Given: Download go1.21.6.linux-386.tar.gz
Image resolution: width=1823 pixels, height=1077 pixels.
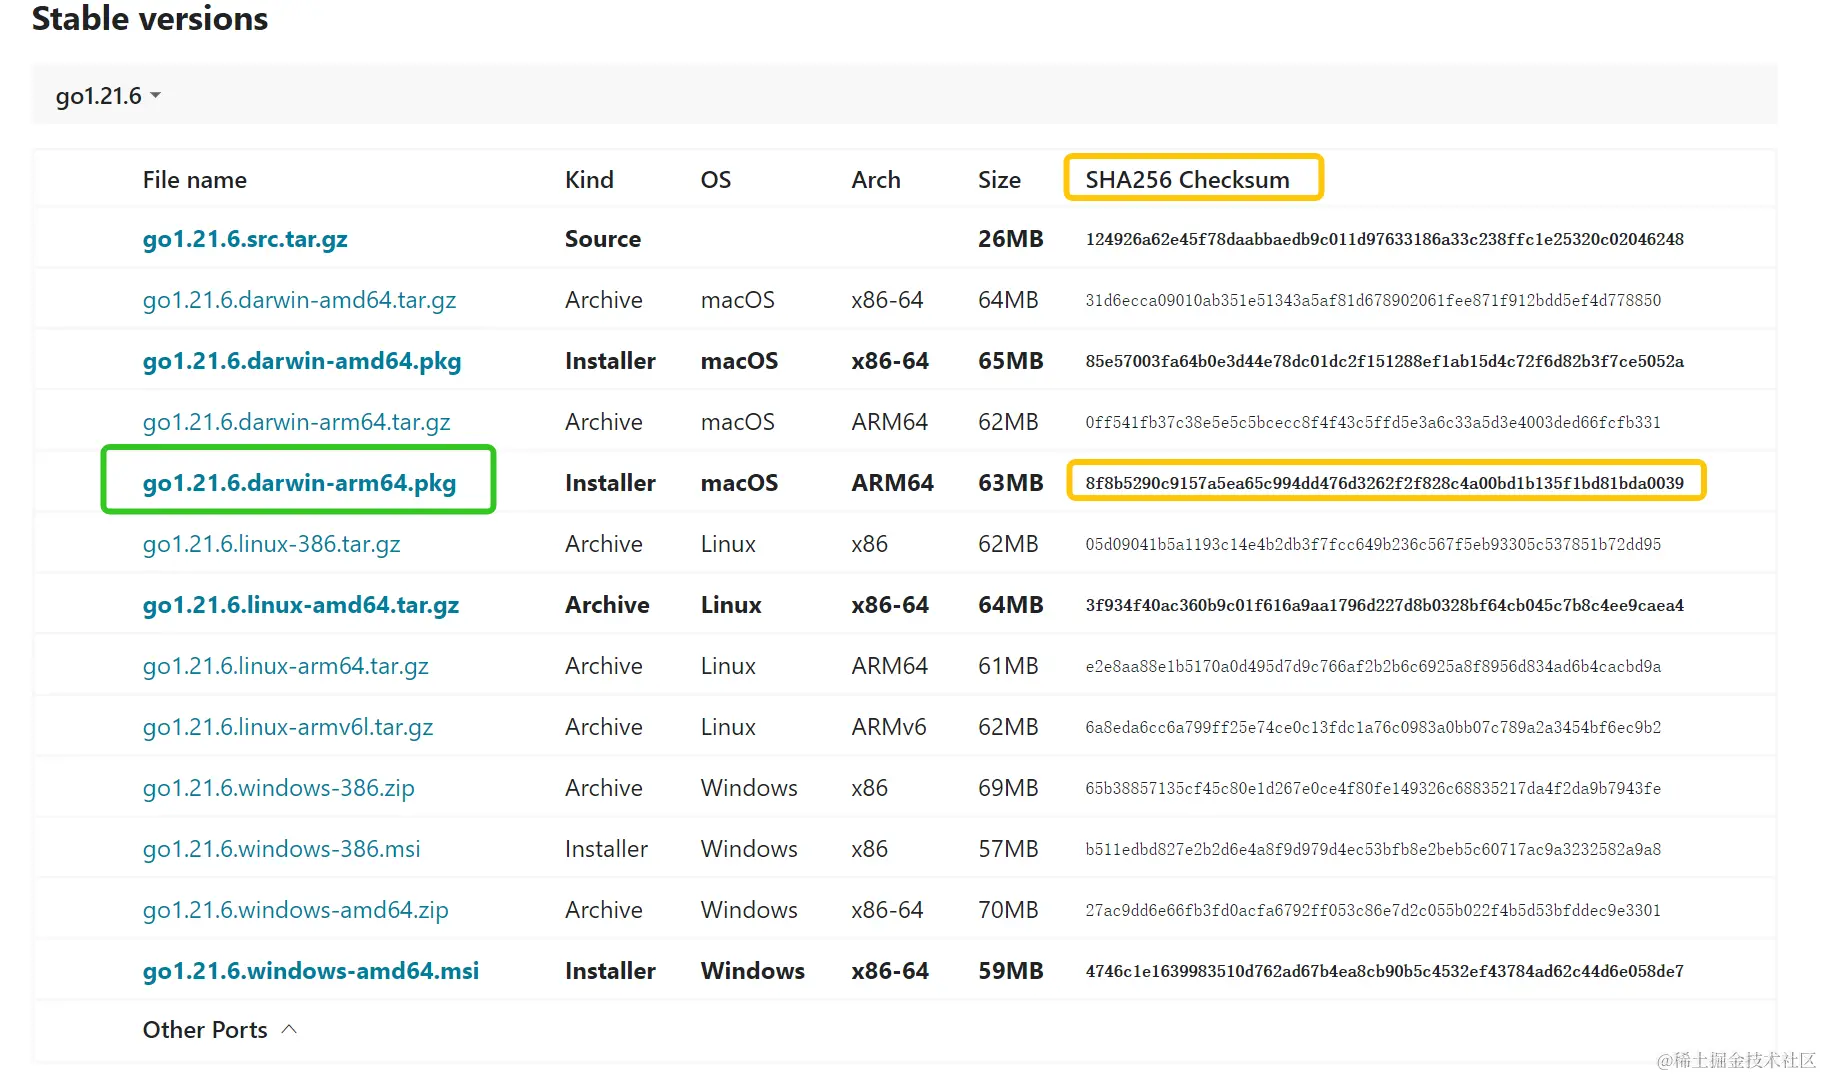Looking at the screenshot, I should [x=271, y=544].
